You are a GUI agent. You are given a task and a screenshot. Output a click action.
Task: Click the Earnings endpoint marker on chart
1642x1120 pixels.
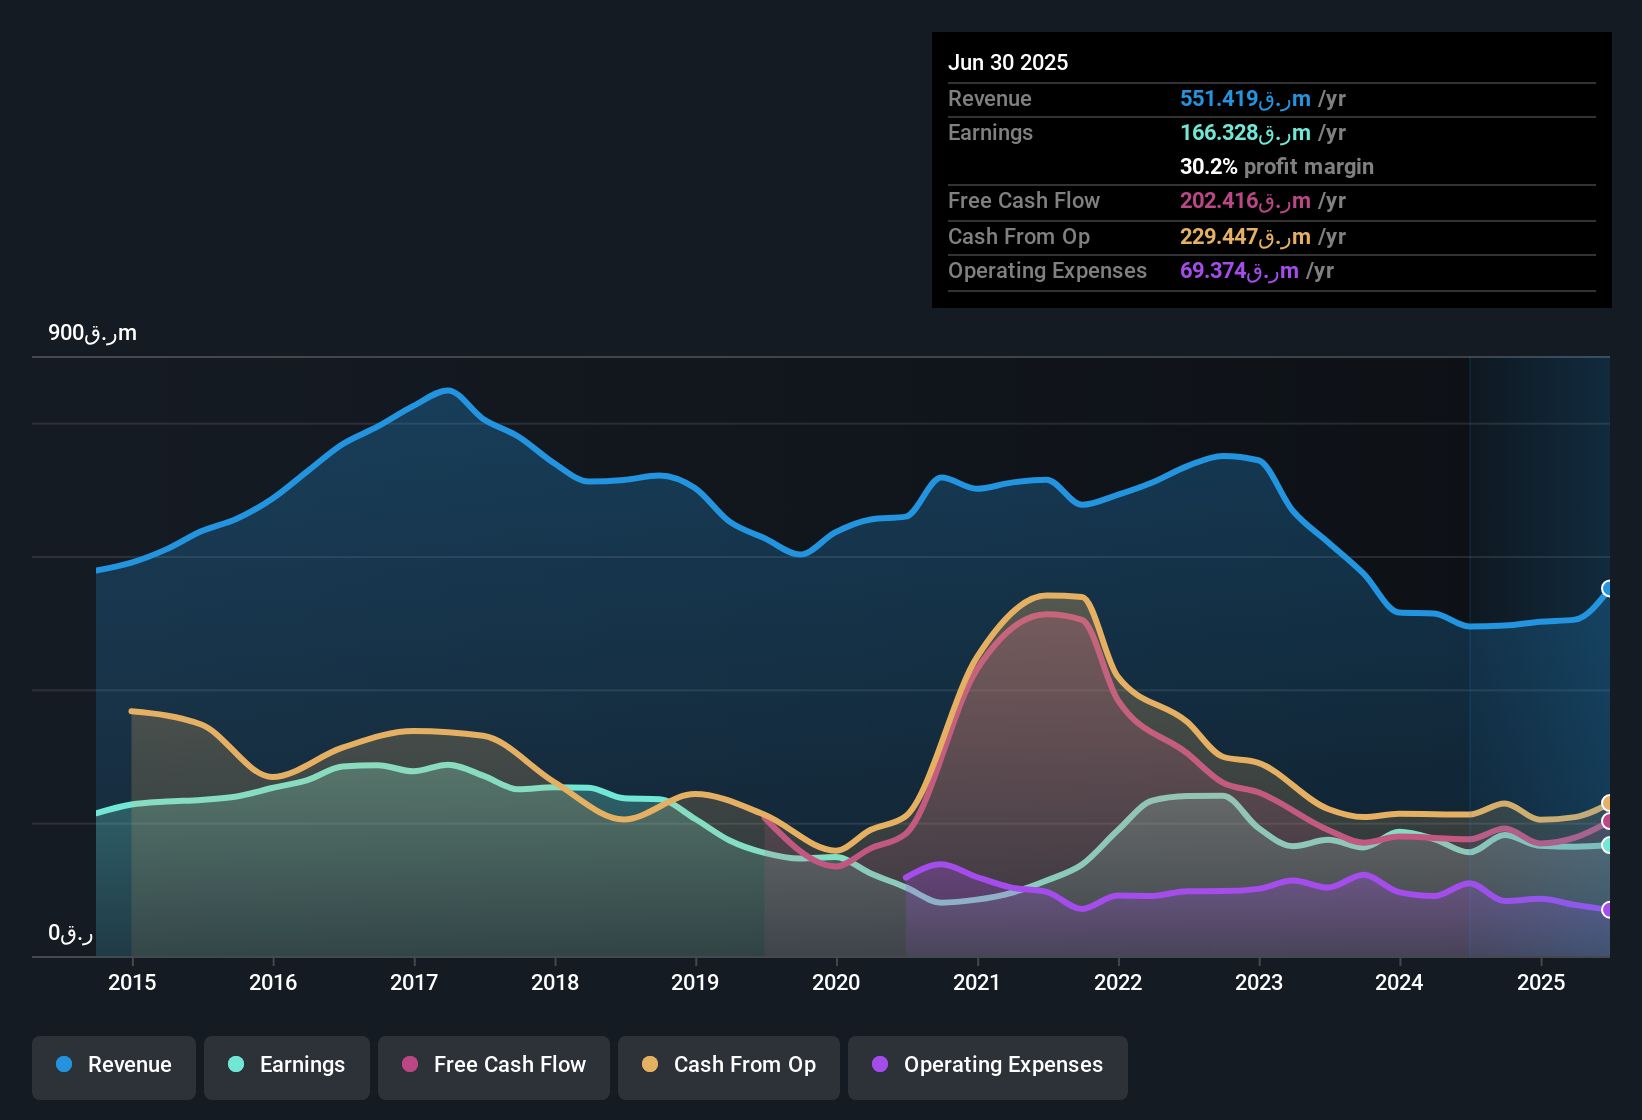1608,845
